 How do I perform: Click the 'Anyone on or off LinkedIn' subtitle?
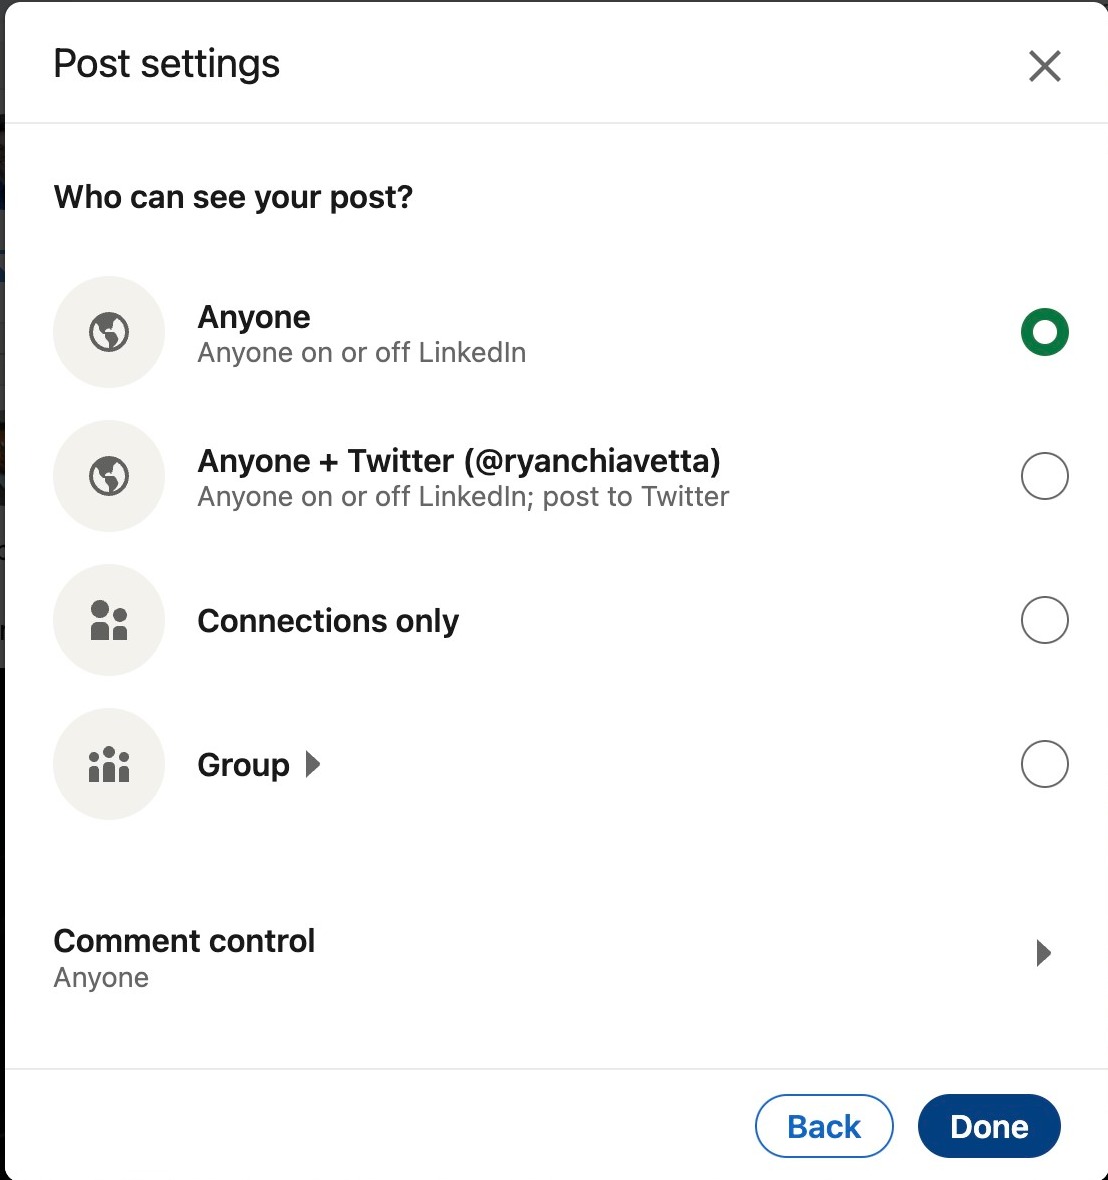[x=362, y=353]
